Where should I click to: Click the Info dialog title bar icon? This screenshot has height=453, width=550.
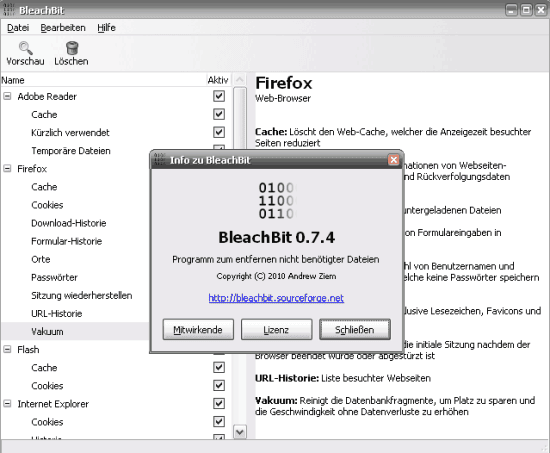click(160, 160)
